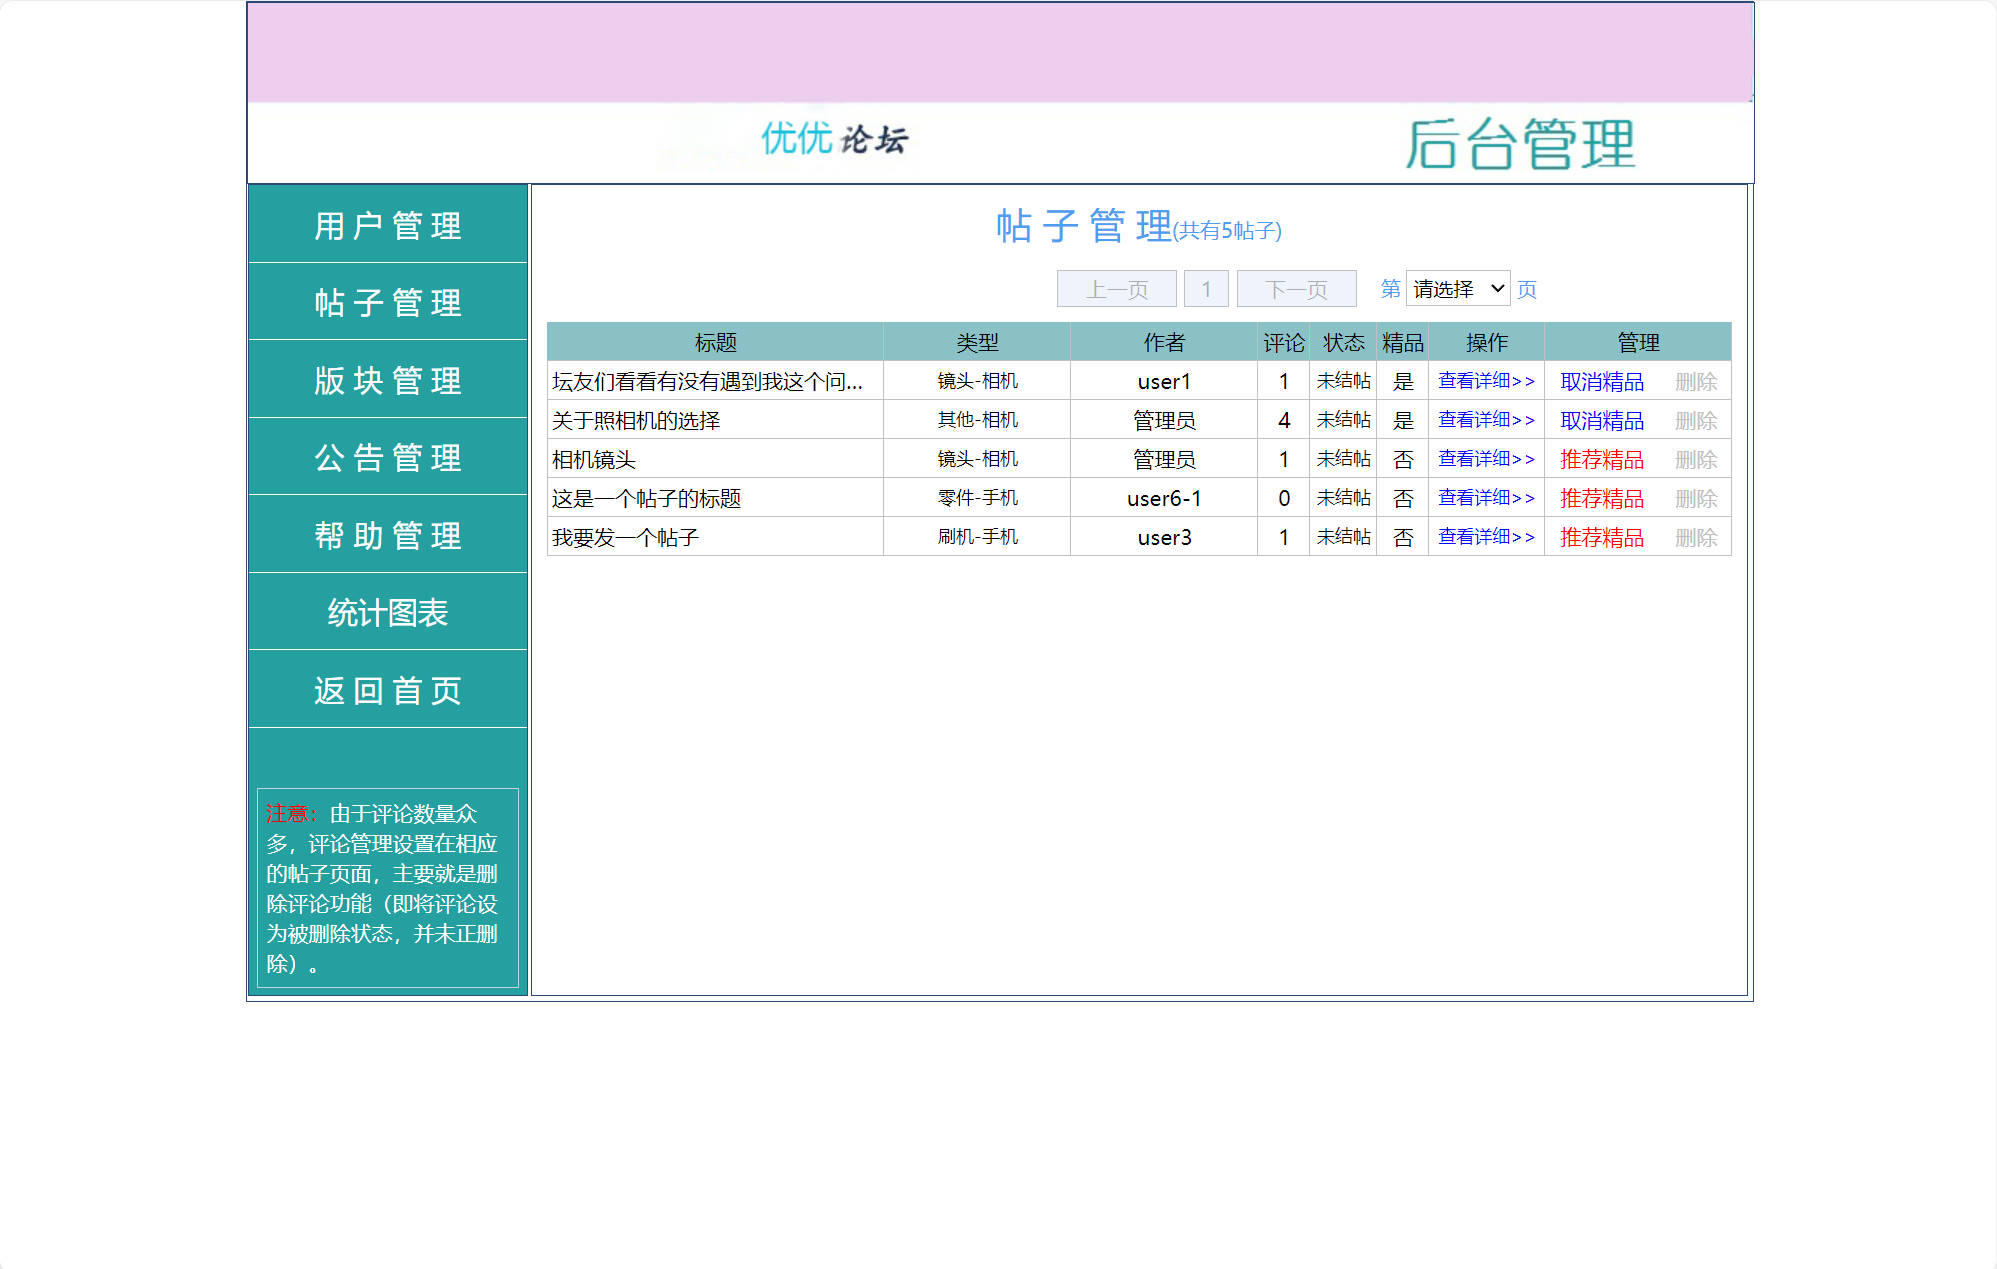Open the 公告管理 sidebar menu
The height and width of the screenshot is (1269, 1997).
[x=387, y=457]
